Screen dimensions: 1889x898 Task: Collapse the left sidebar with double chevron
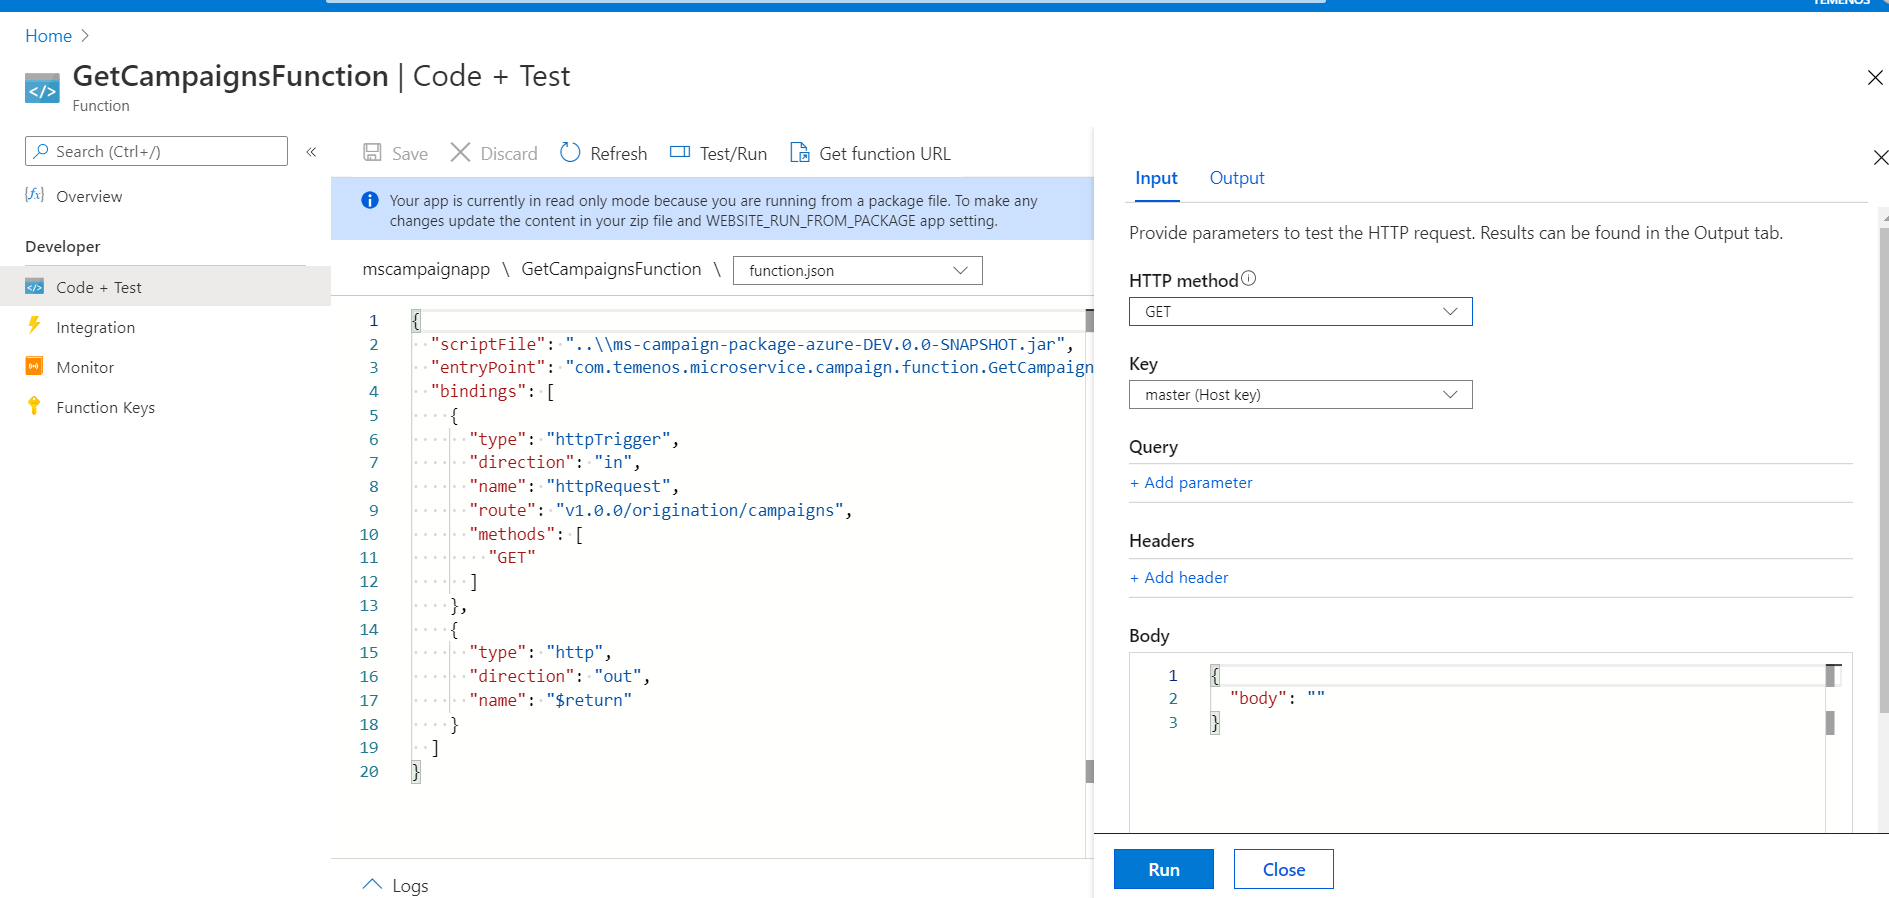311,152
